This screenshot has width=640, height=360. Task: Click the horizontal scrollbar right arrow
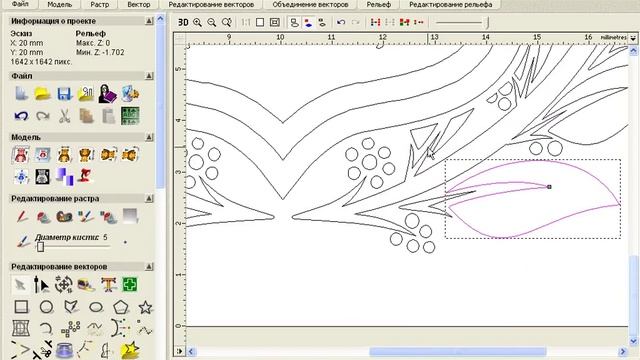623,351
